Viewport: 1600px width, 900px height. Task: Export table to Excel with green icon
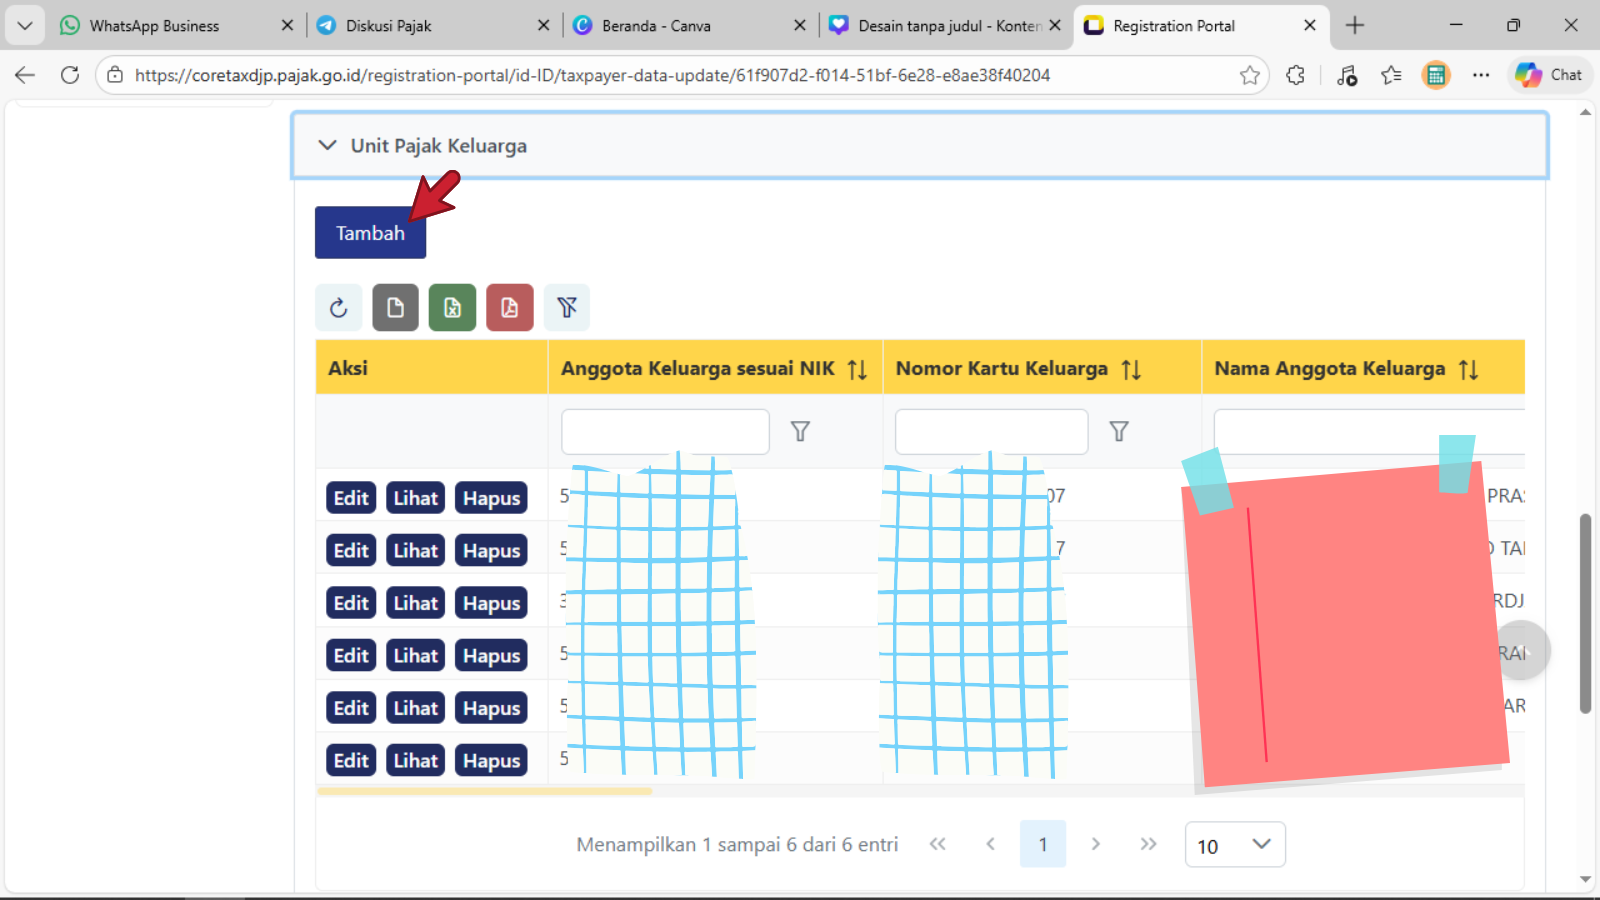(452, 308)
